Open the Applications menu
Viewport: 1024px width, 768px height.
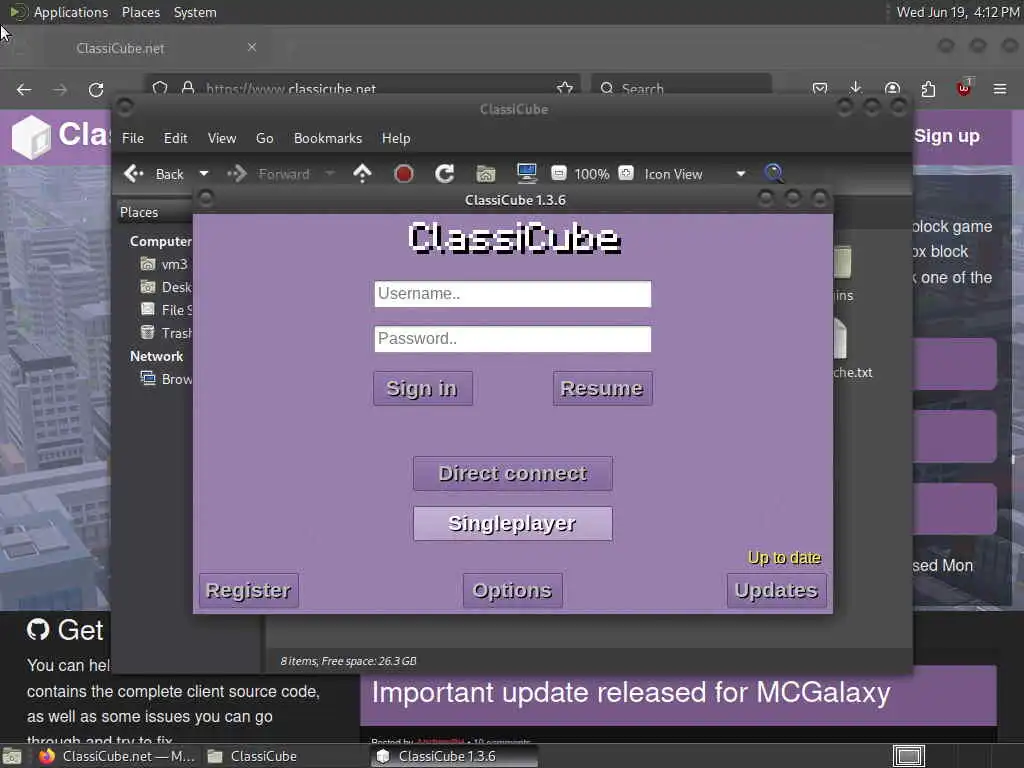[60, 12]
